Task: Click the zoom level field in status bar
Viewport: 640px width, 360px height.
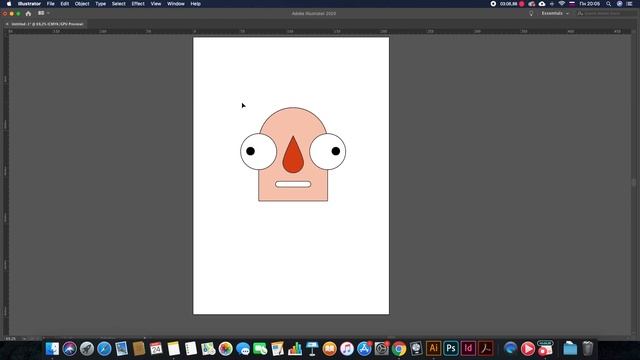Action: (x=11, y=338)
